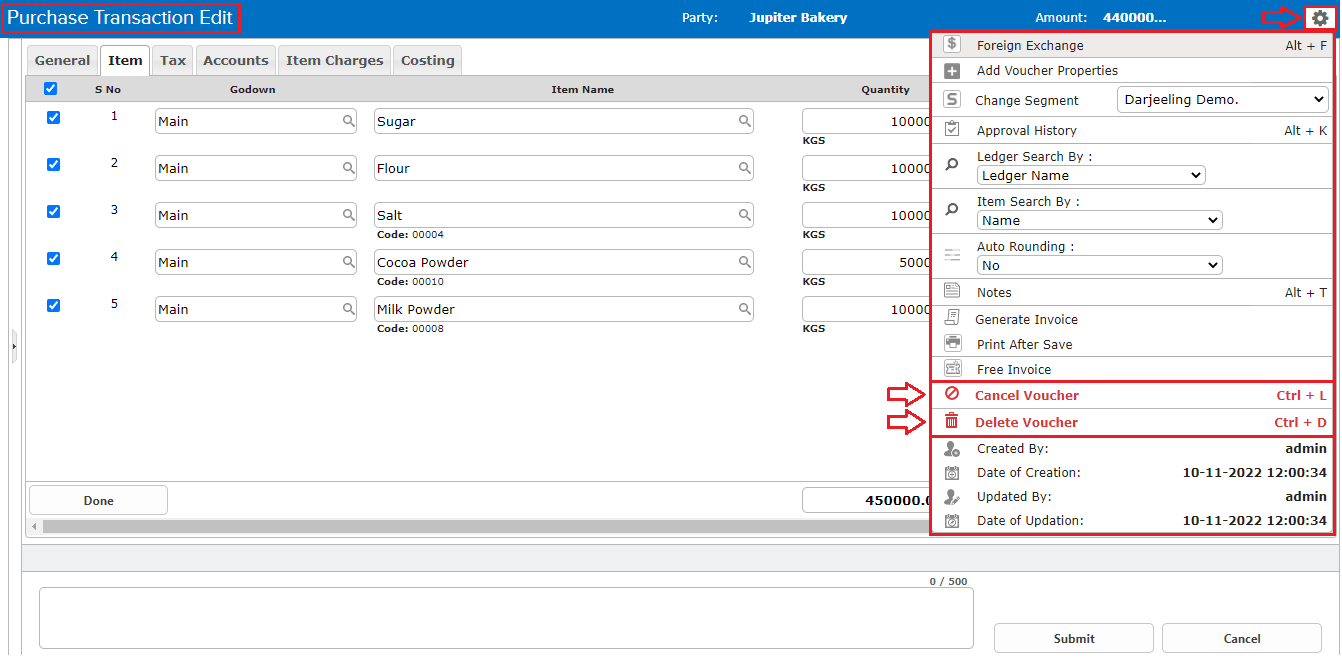Click the Done button
Viewport: 1342px width, 659px height.
tap(98, 500)
